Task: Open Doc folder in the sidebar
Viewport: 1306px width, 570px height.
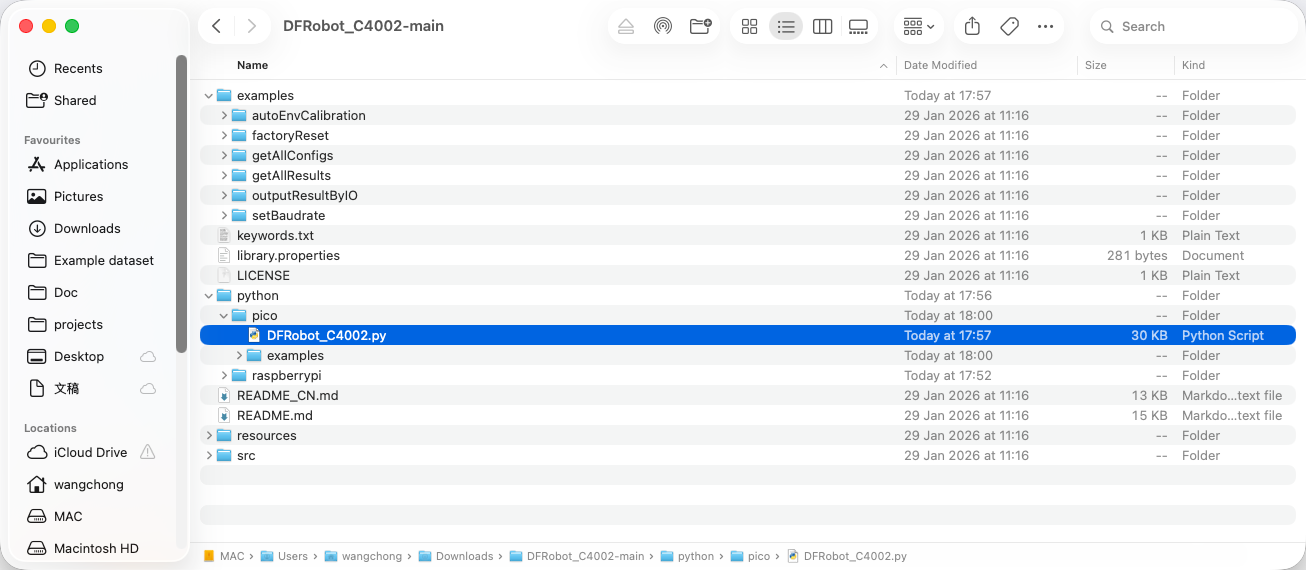Action: coord(66,292)
